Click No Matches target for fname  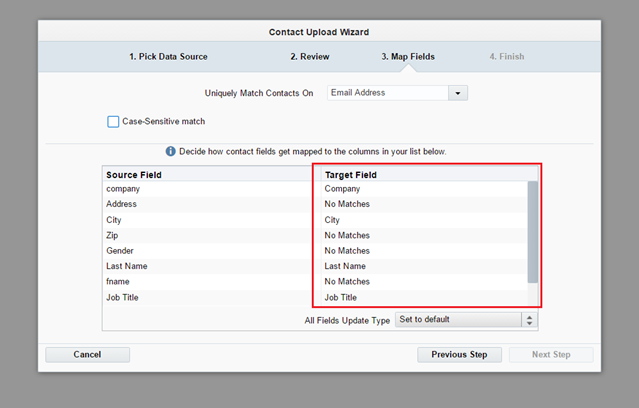coord(424,282)
